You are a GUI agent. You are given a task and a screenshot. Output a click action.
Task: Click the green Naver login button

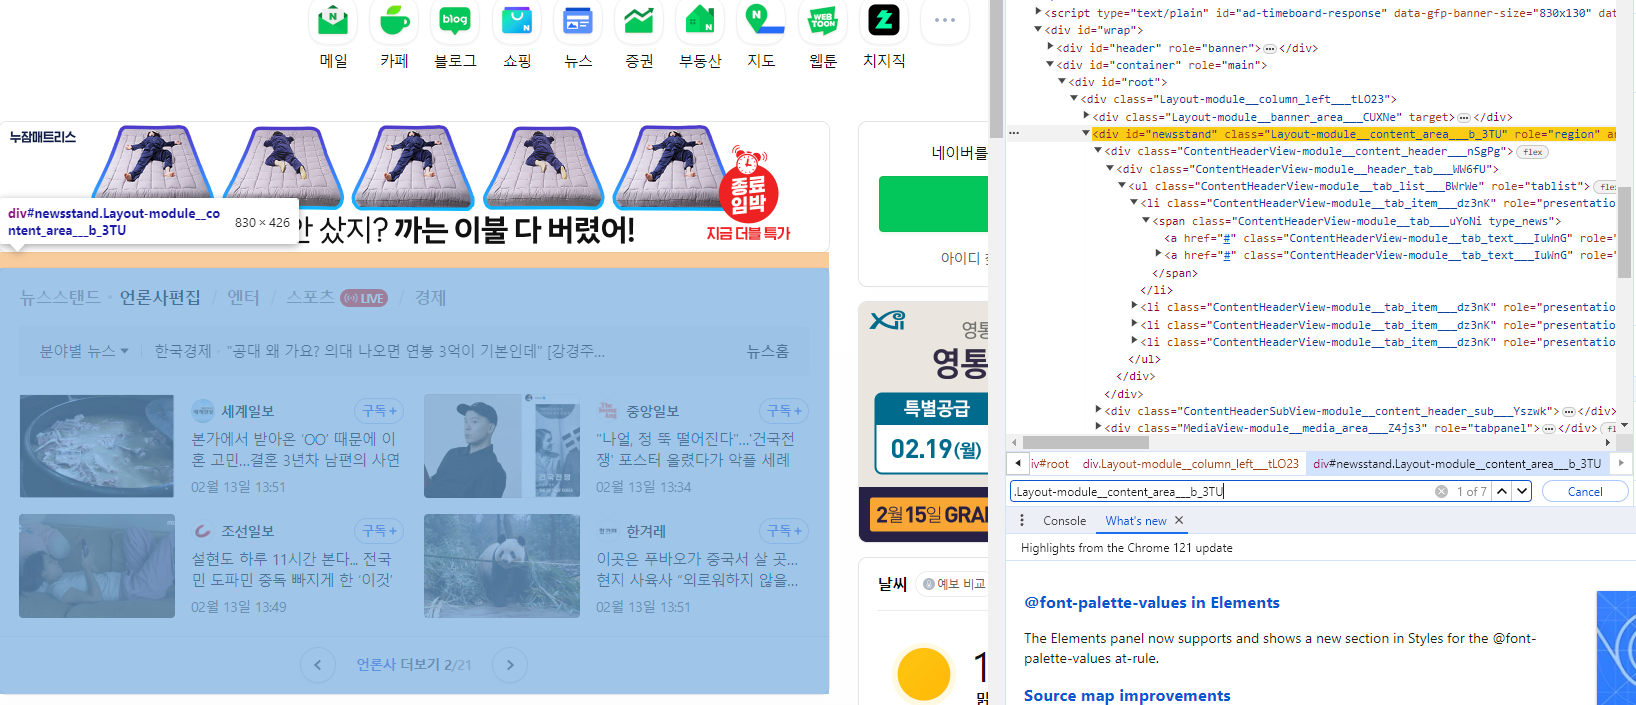point(934,204)
